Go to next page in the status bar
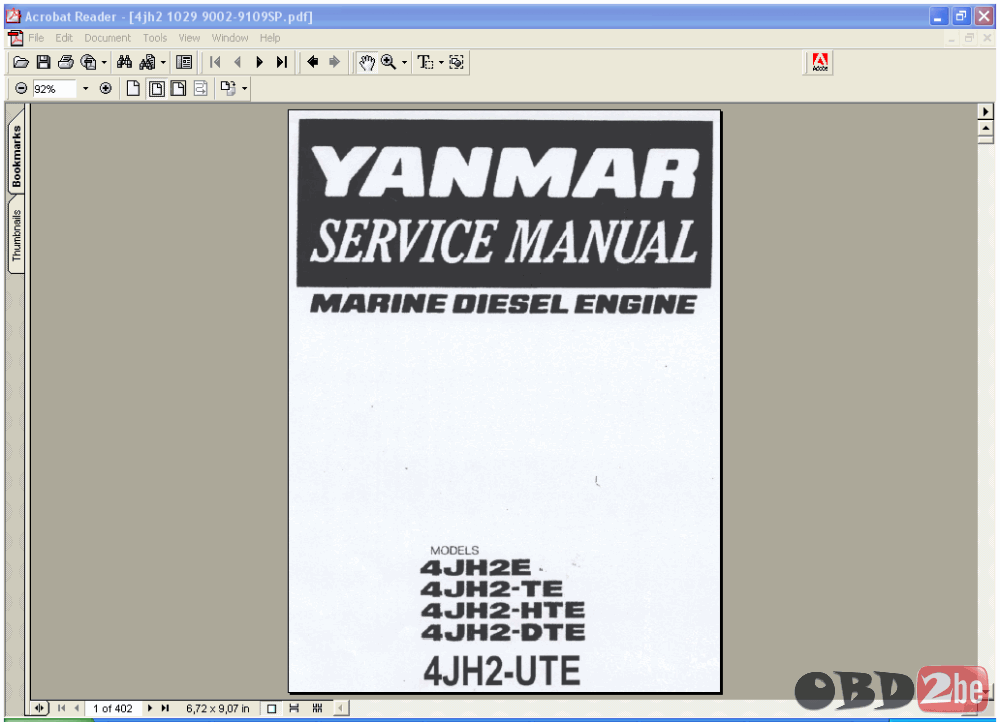Image resolution: width=1000 pixels, height=722 pixels. click(150, 708)
